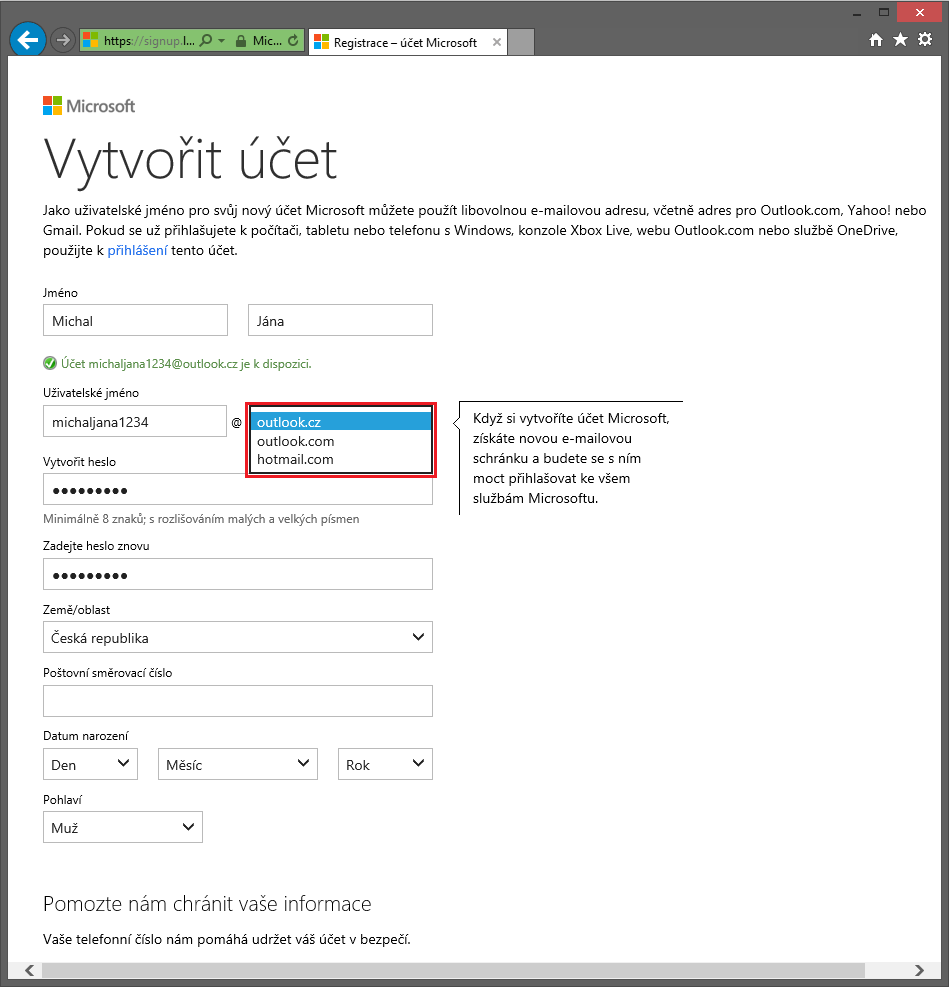Click the search magnifier in the address bar
The height and width of the screenshot is (987, 949).
point(207,41)
